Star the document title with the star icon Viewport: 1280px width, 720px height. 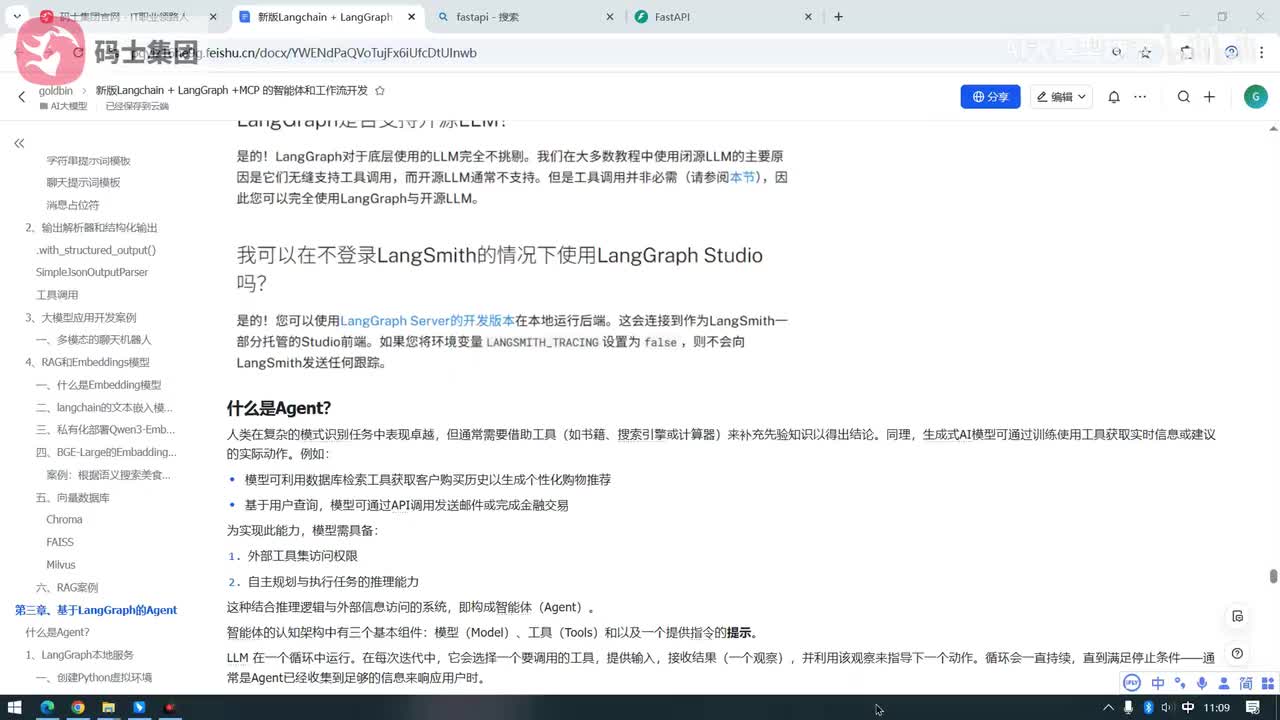379,91
